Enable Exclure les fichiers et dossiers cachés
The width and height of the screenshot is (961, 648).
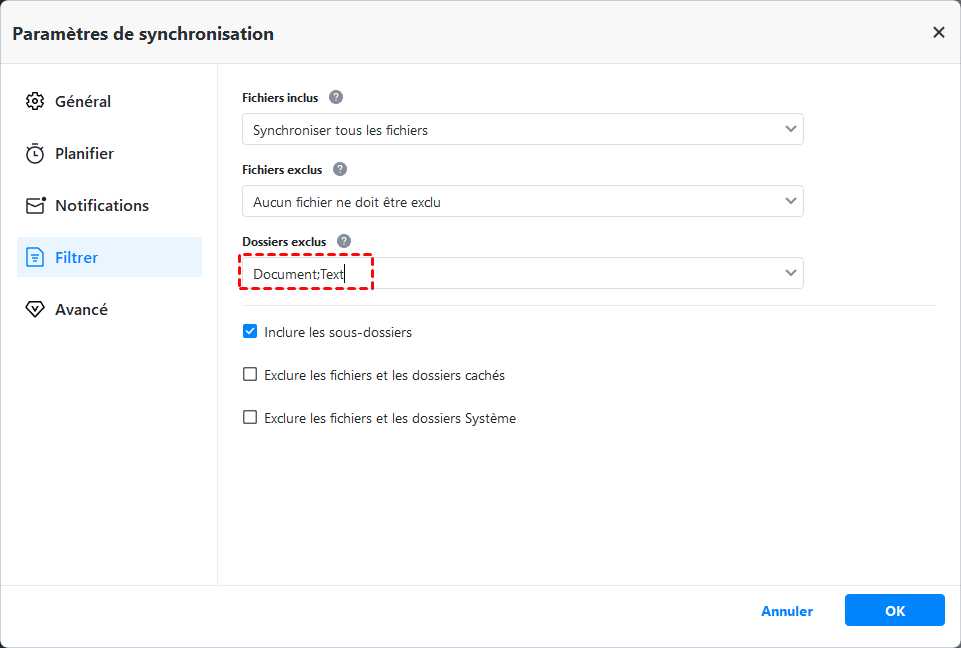[x=250, y=375]
